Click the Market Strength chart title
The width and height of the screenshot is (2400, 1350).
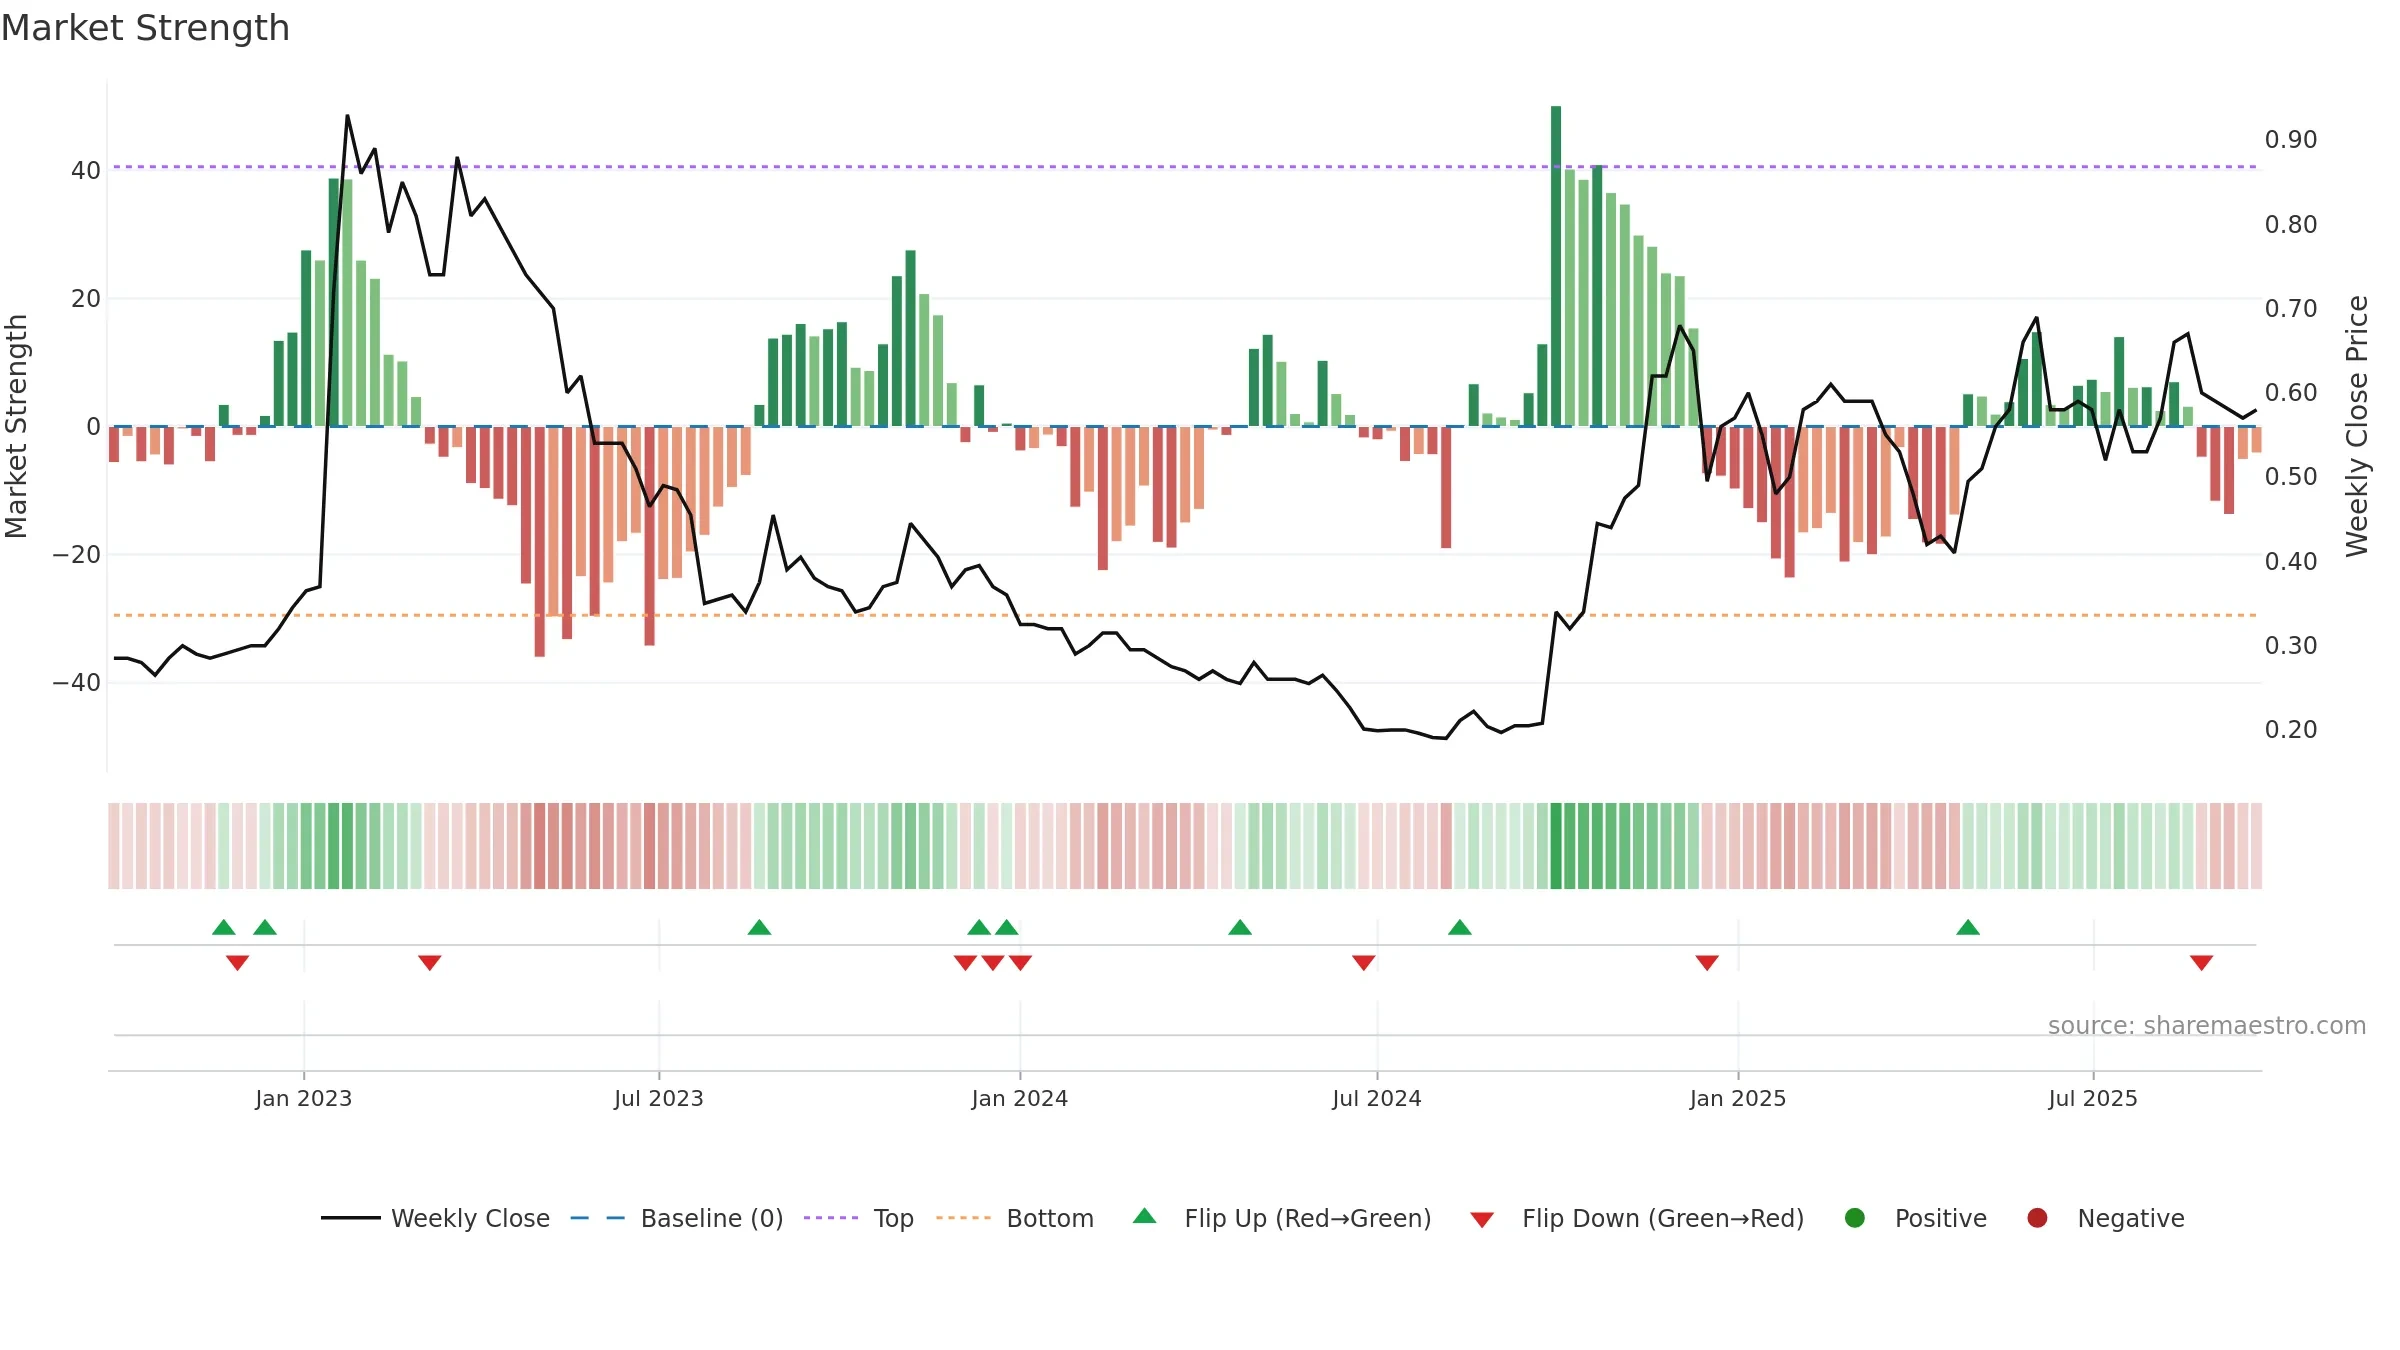coord(146,28)
